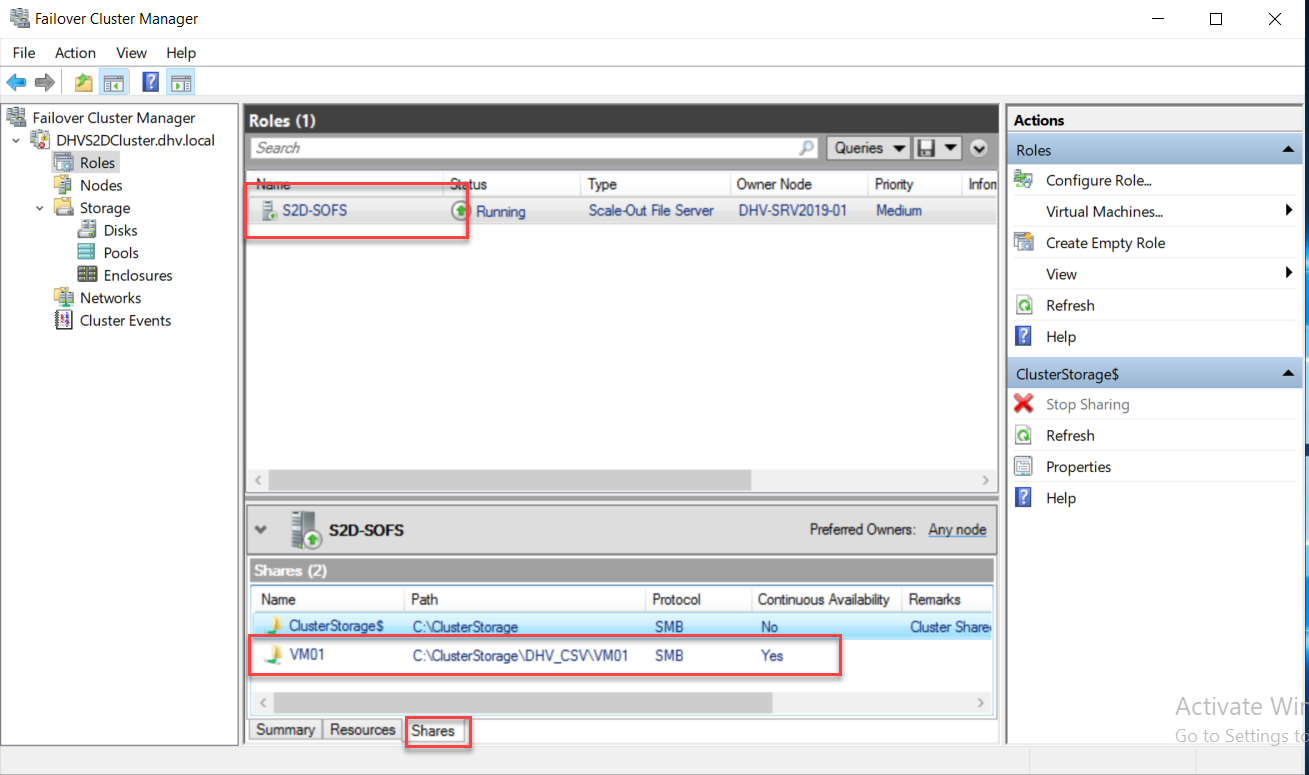Collapse the Roles section in Actions pane
This screenshot has width=1309, height=775.
(x=1288, y=150)
